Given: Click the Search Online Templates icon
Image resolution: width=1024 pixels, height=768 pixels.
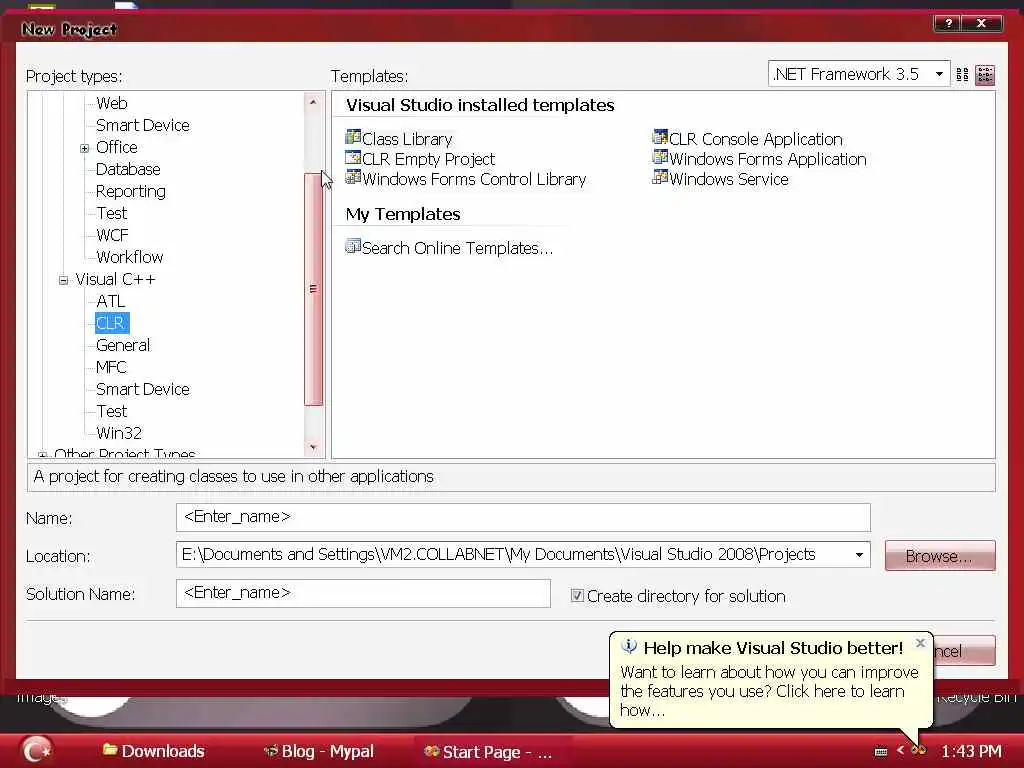Looking at the screenshot, I should pos(353,246).
